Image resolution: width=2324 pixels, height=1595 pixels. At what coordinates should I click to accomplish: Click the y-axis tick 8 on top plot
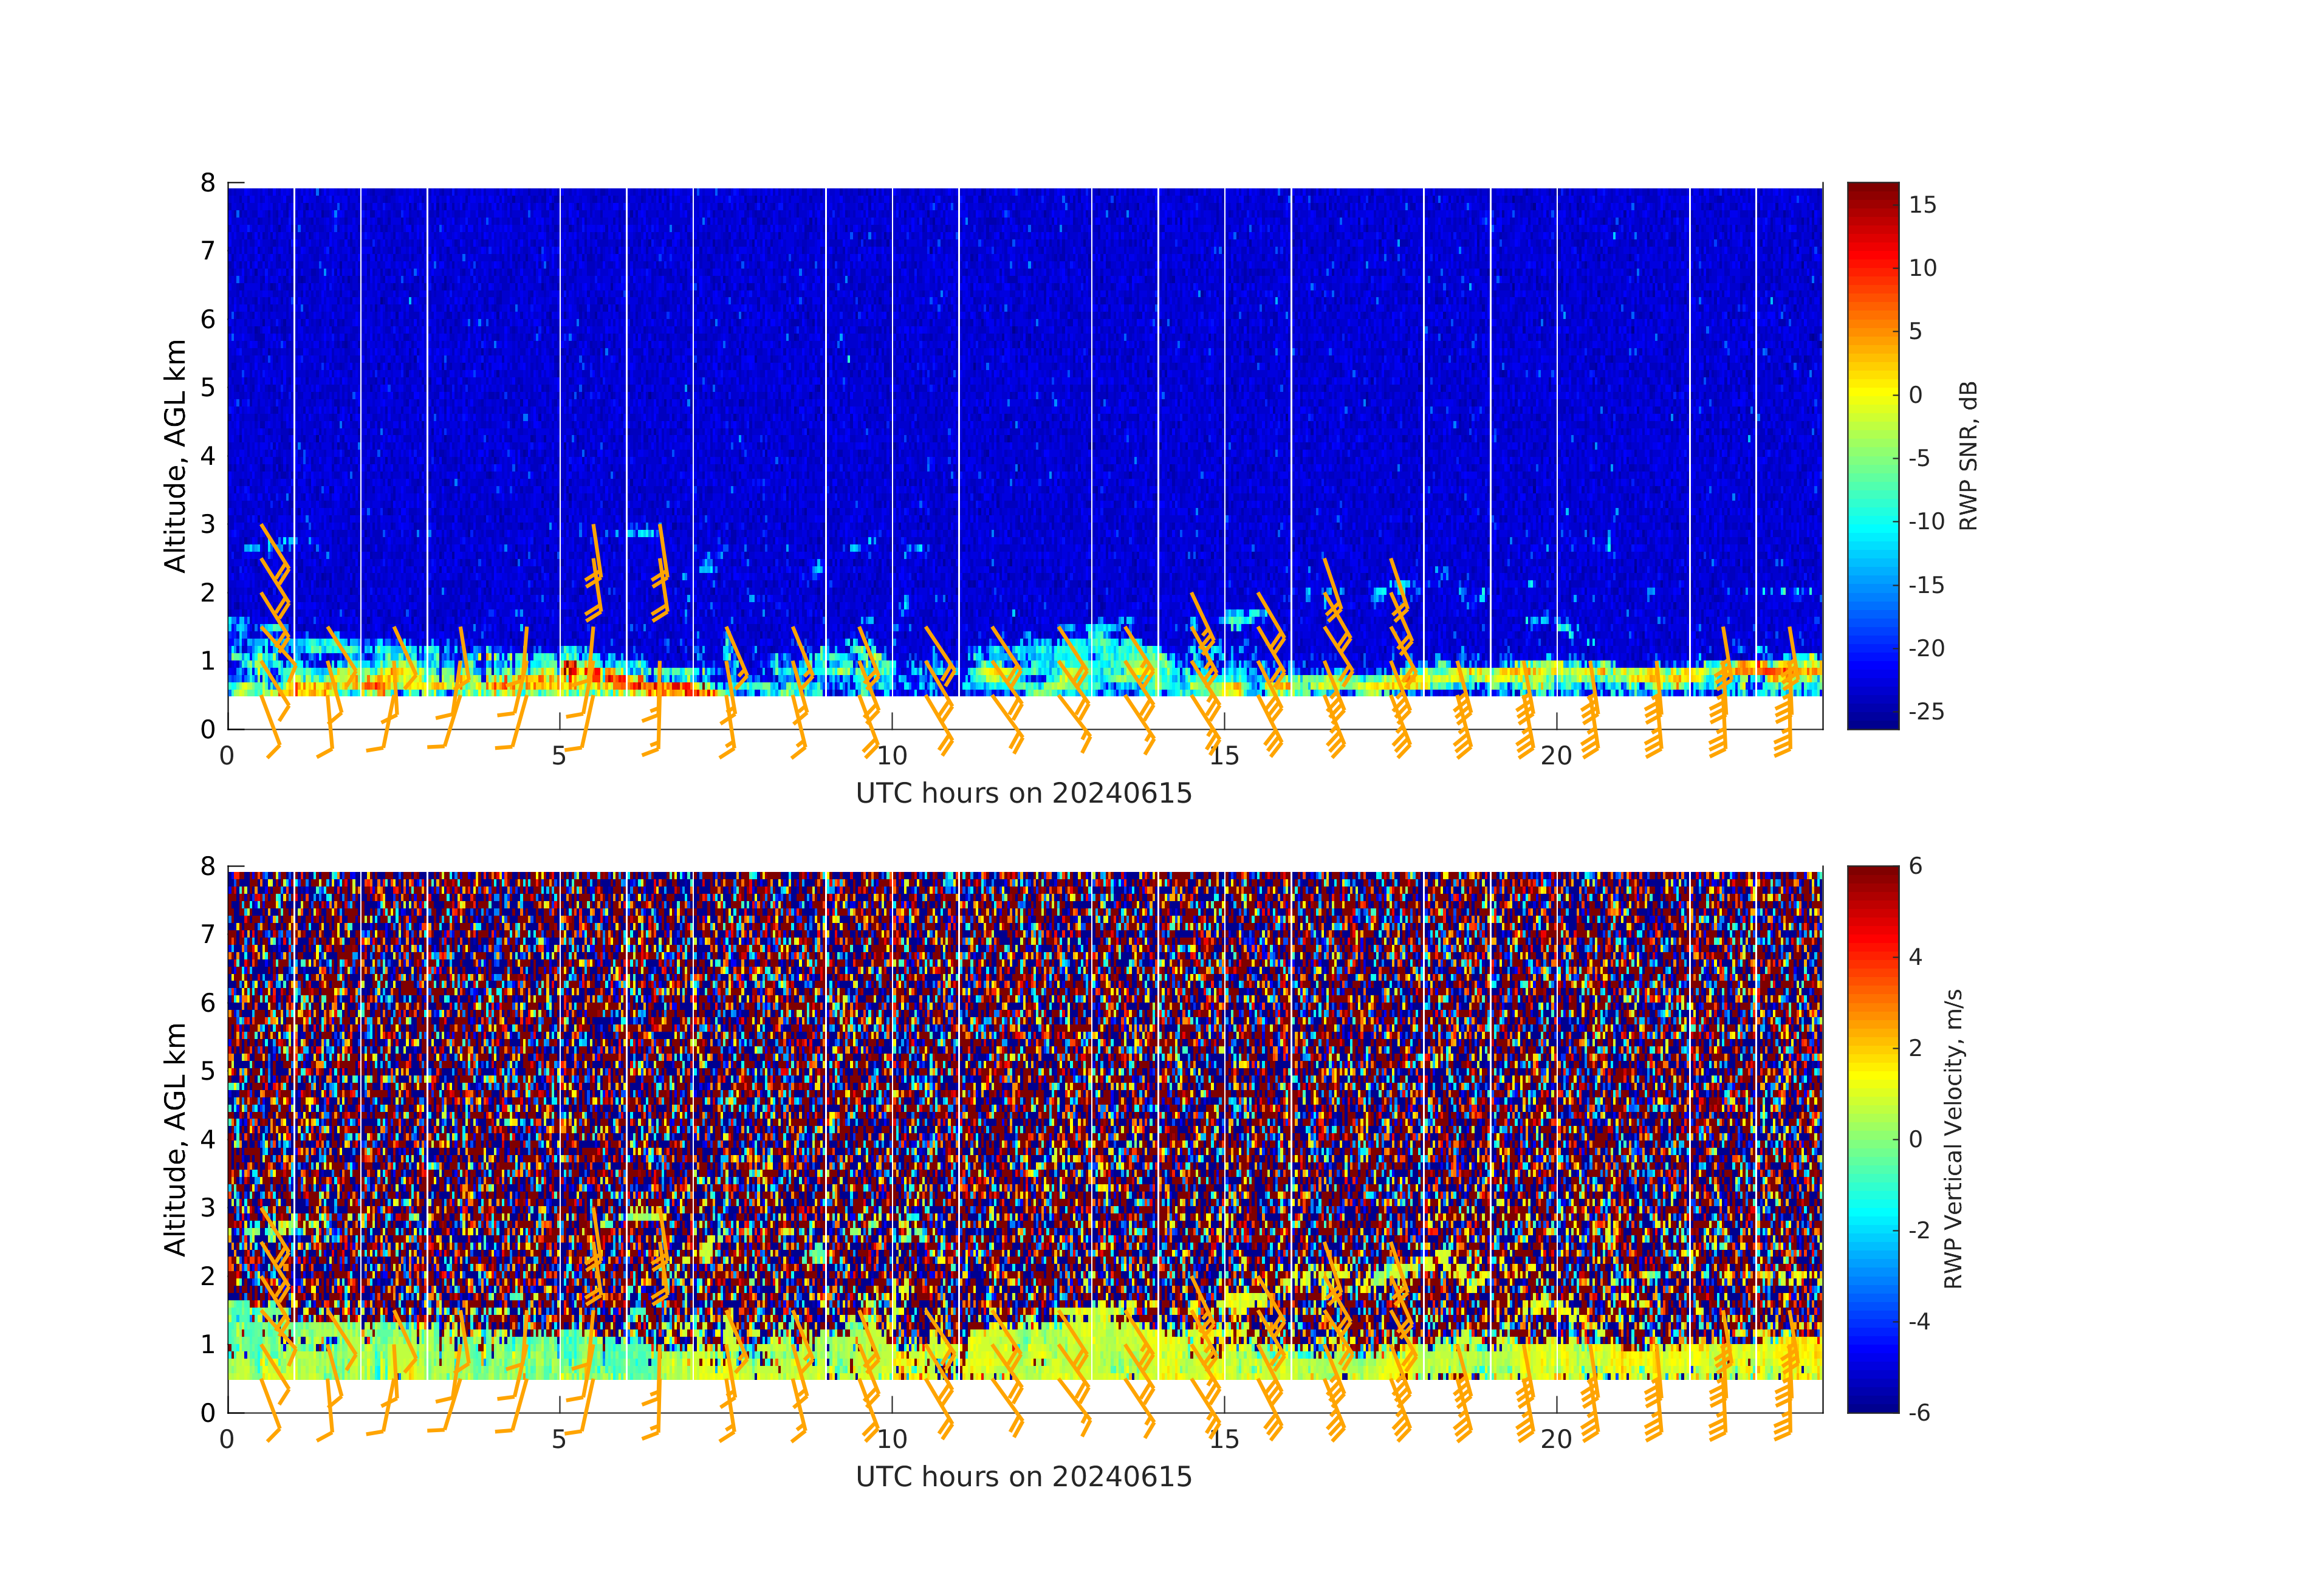click(208, 183)
